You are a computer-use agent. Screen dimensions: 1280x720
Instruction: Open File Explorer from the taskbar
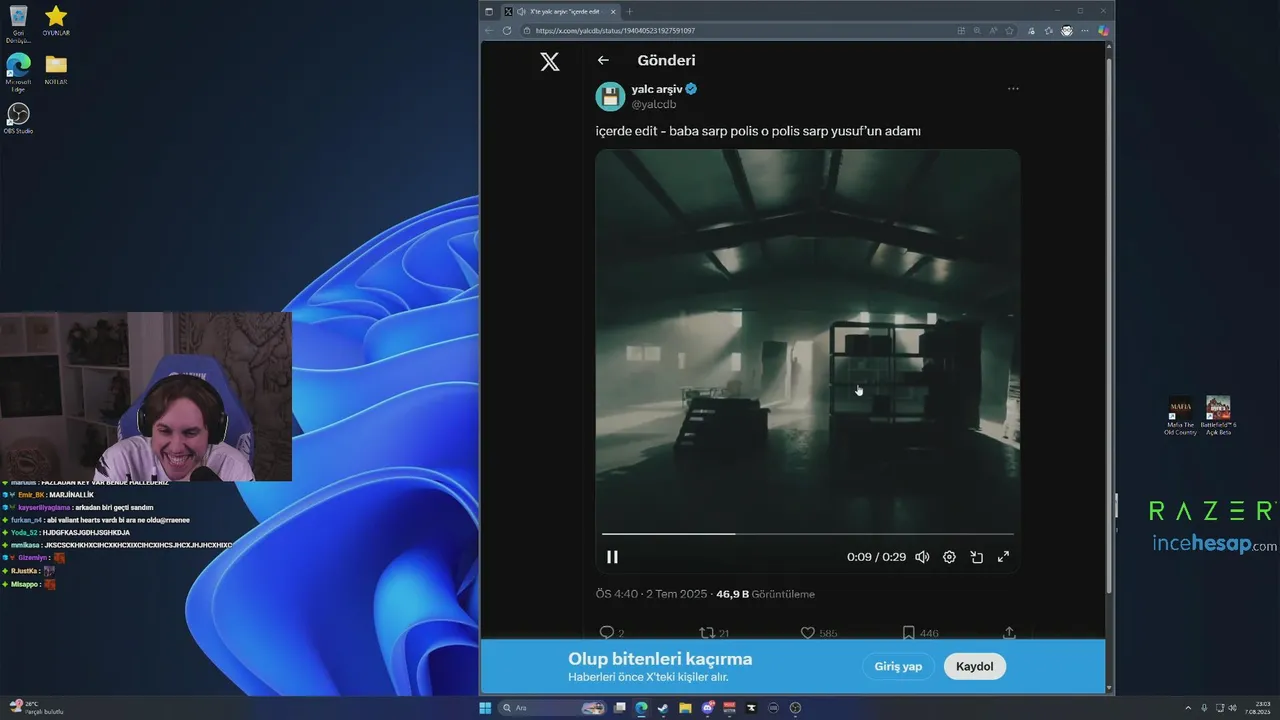point(685,708)
